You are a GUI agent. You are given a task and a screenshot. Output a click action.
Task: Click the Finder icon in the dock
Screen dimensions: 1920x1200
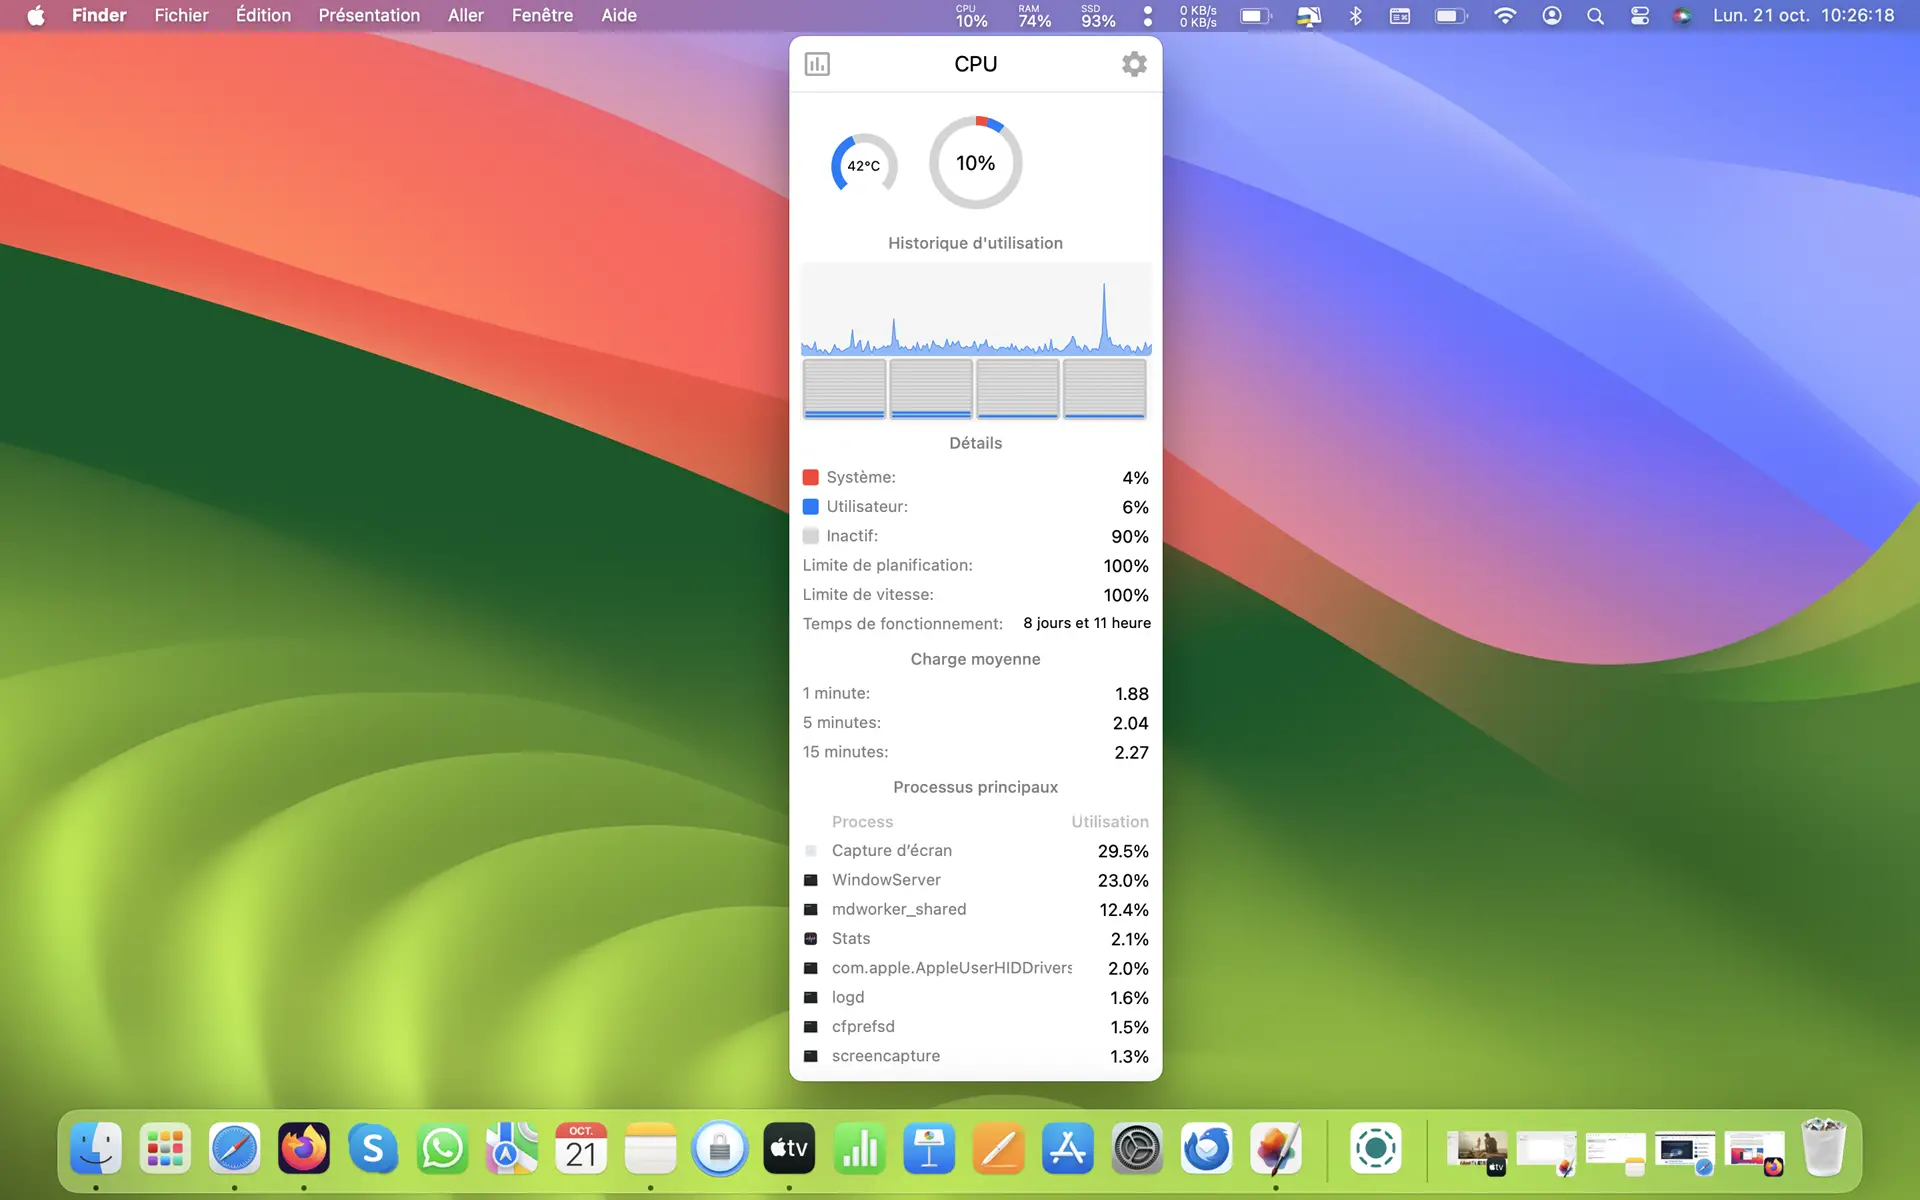click(97, 1147)
